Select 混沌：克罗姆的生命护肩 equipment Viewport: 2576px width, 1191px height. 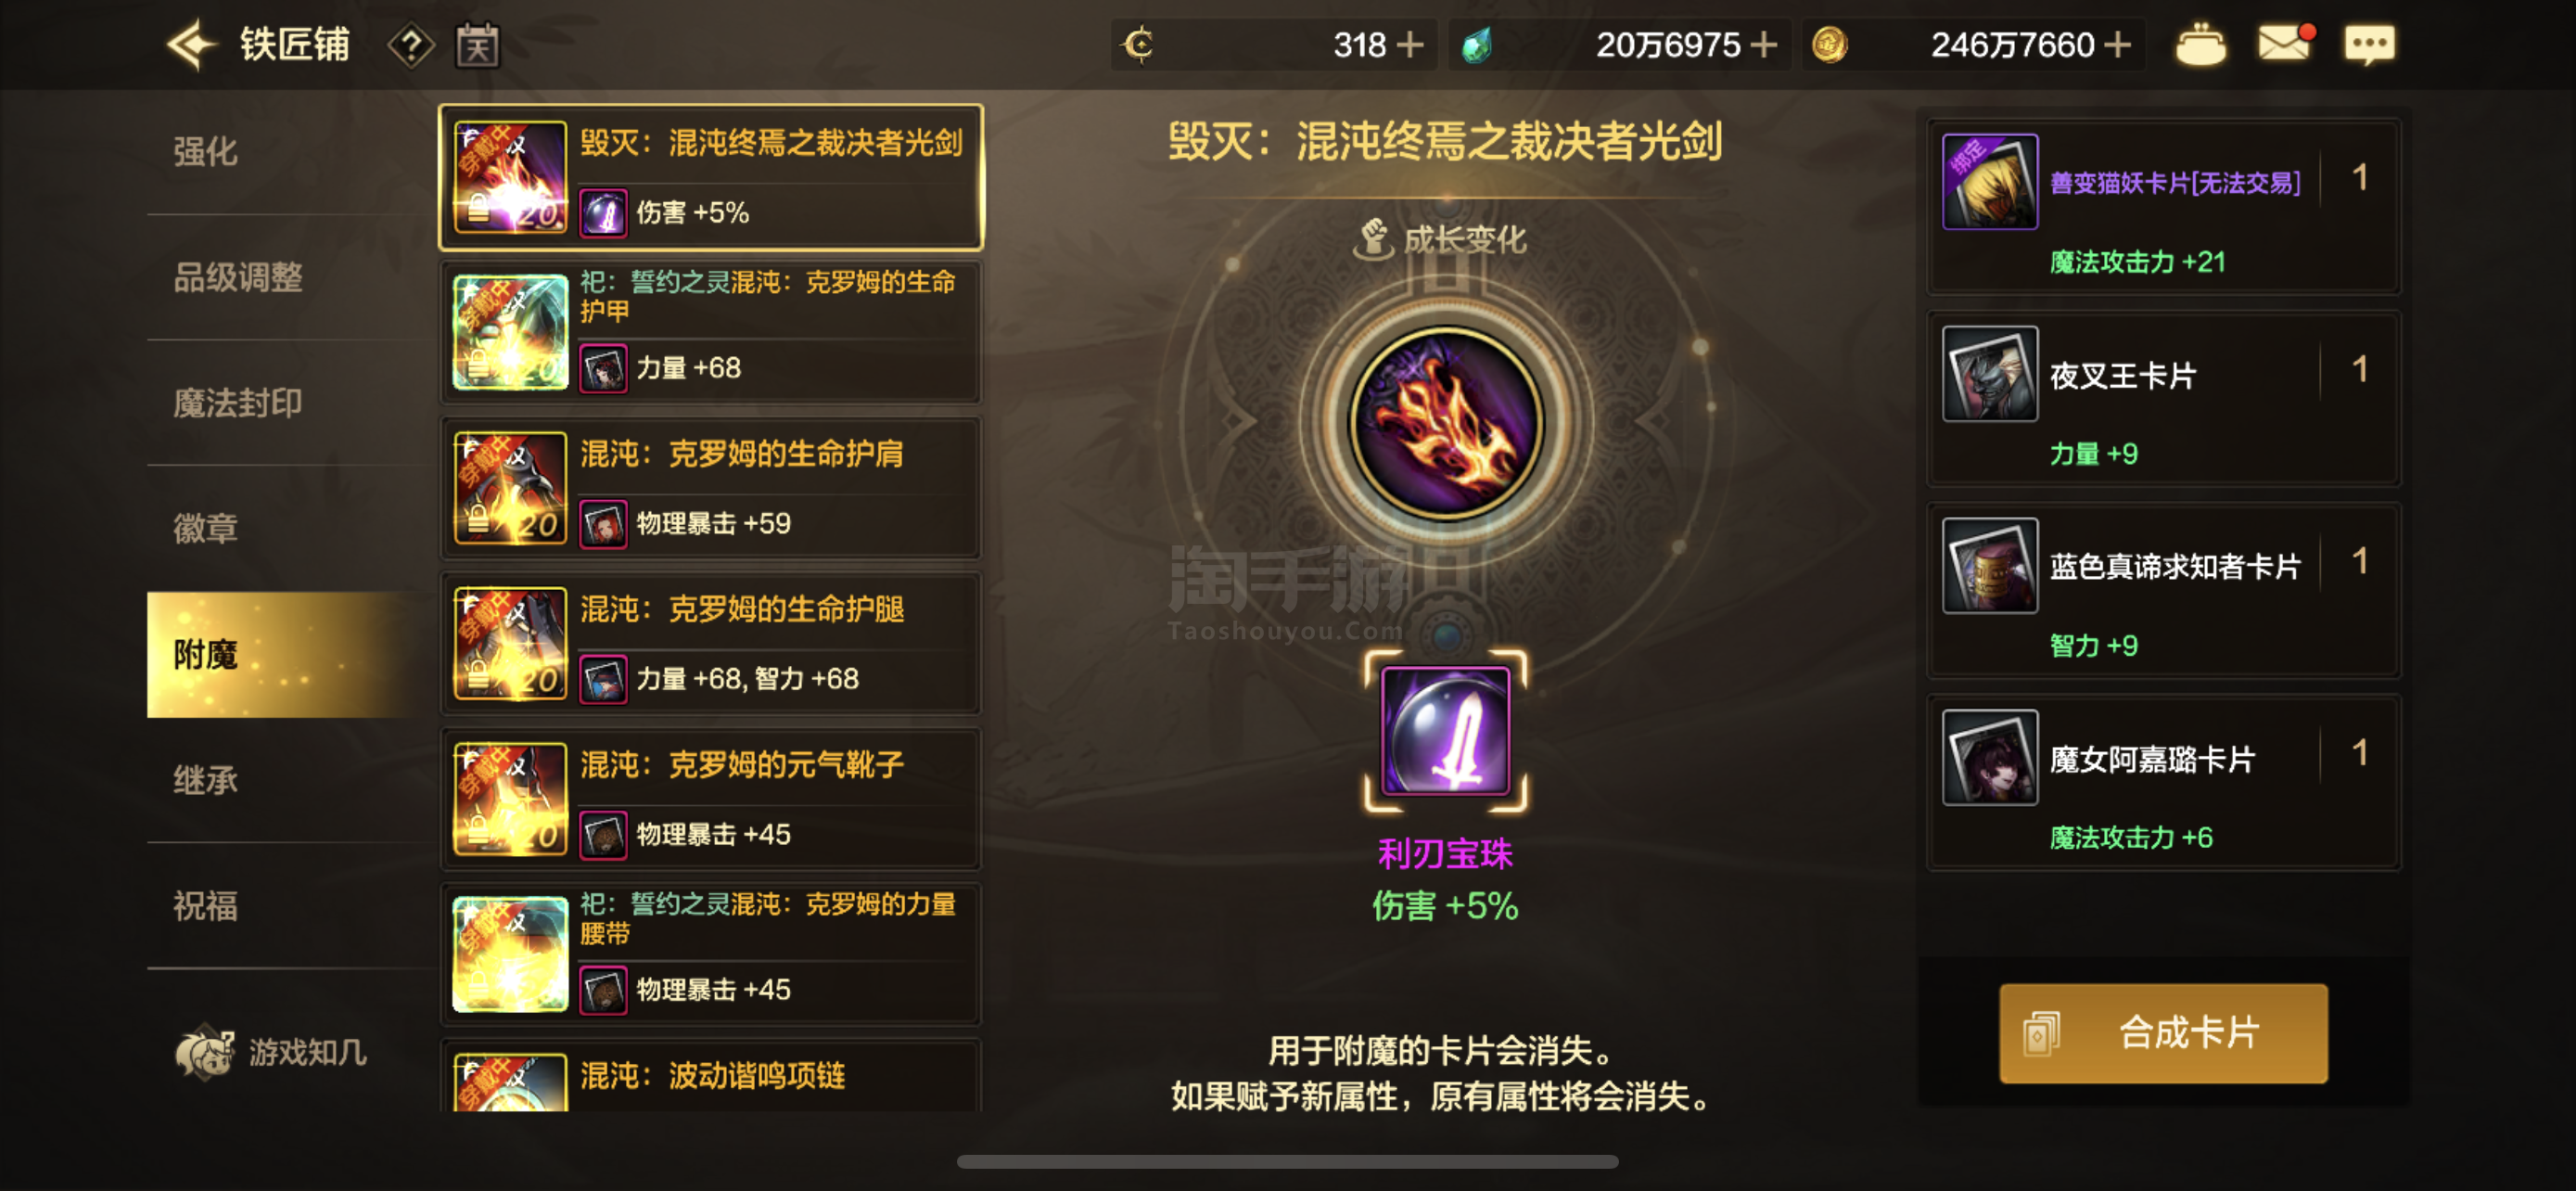click(711, 488)
